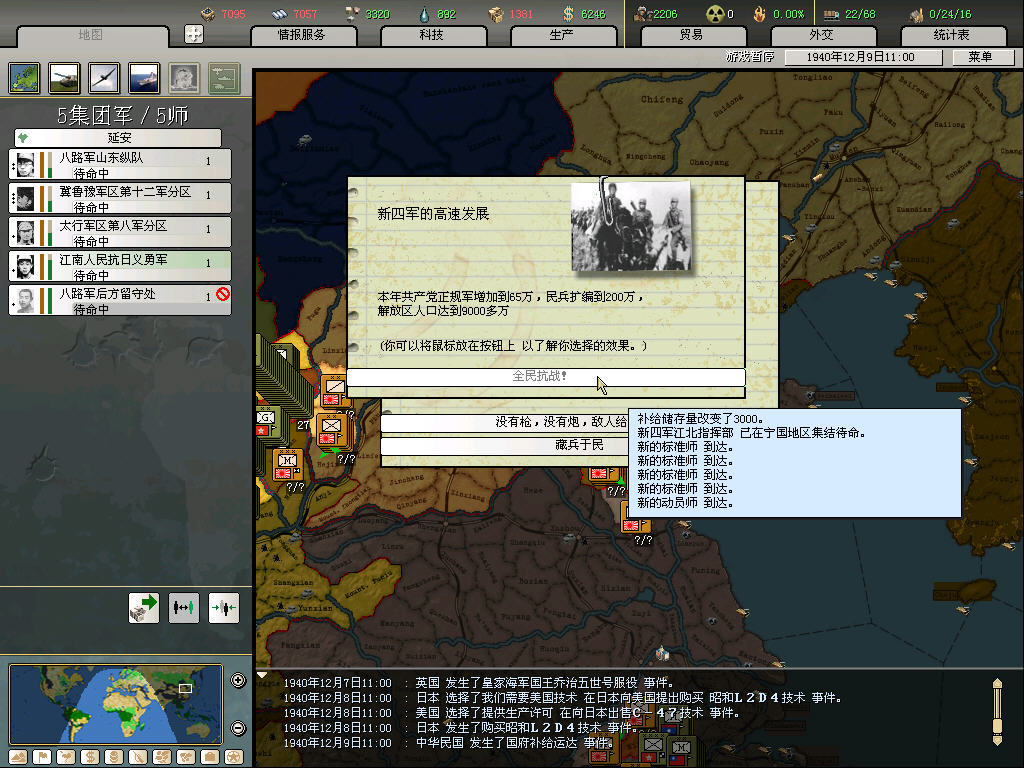This screenshot has height=768, width=1024.
Task: Select the 八路军山东纵队 army unit
Action: pos(120,164)
